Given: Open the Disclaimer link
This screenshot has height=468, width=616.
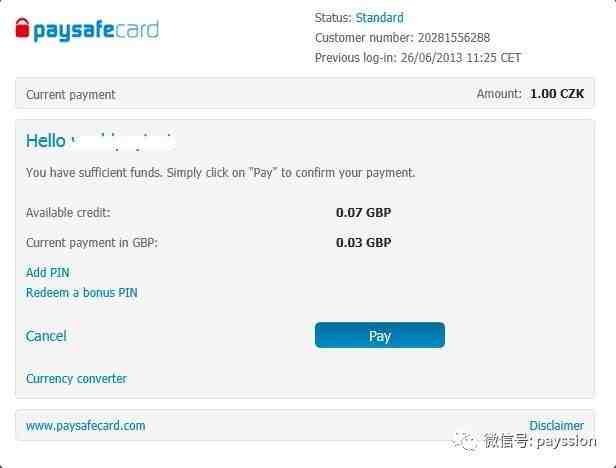Looking at the screenshot, I should point(556,425).
